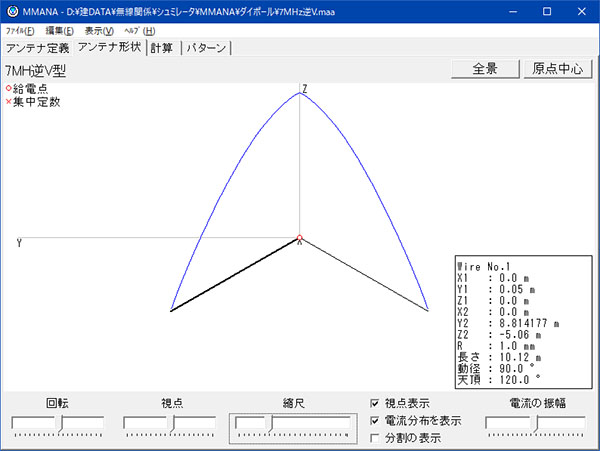Image resolution: width=600 pixels, height=451 pixels.
Task: Toggle the 視点表示 checkbox
Action: pos(375,403)
